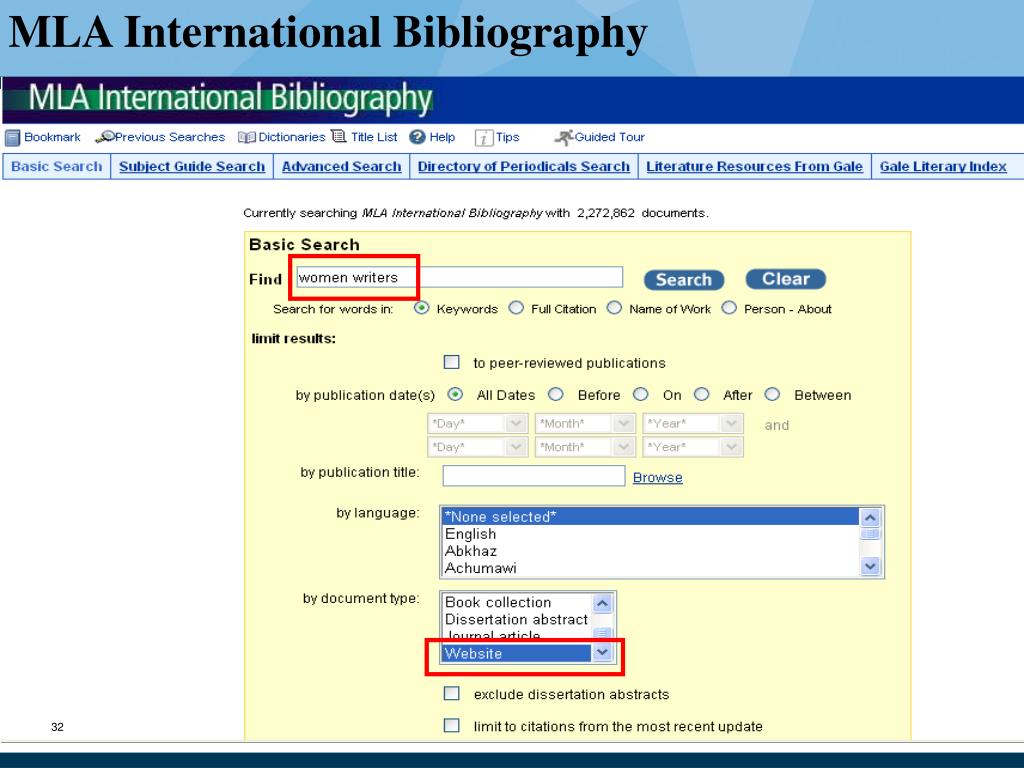The height and width of the screenshot is (768, 1024).
Task: Select the Person - About radio button
Action: pyautogui.click(x=729, y=308)
